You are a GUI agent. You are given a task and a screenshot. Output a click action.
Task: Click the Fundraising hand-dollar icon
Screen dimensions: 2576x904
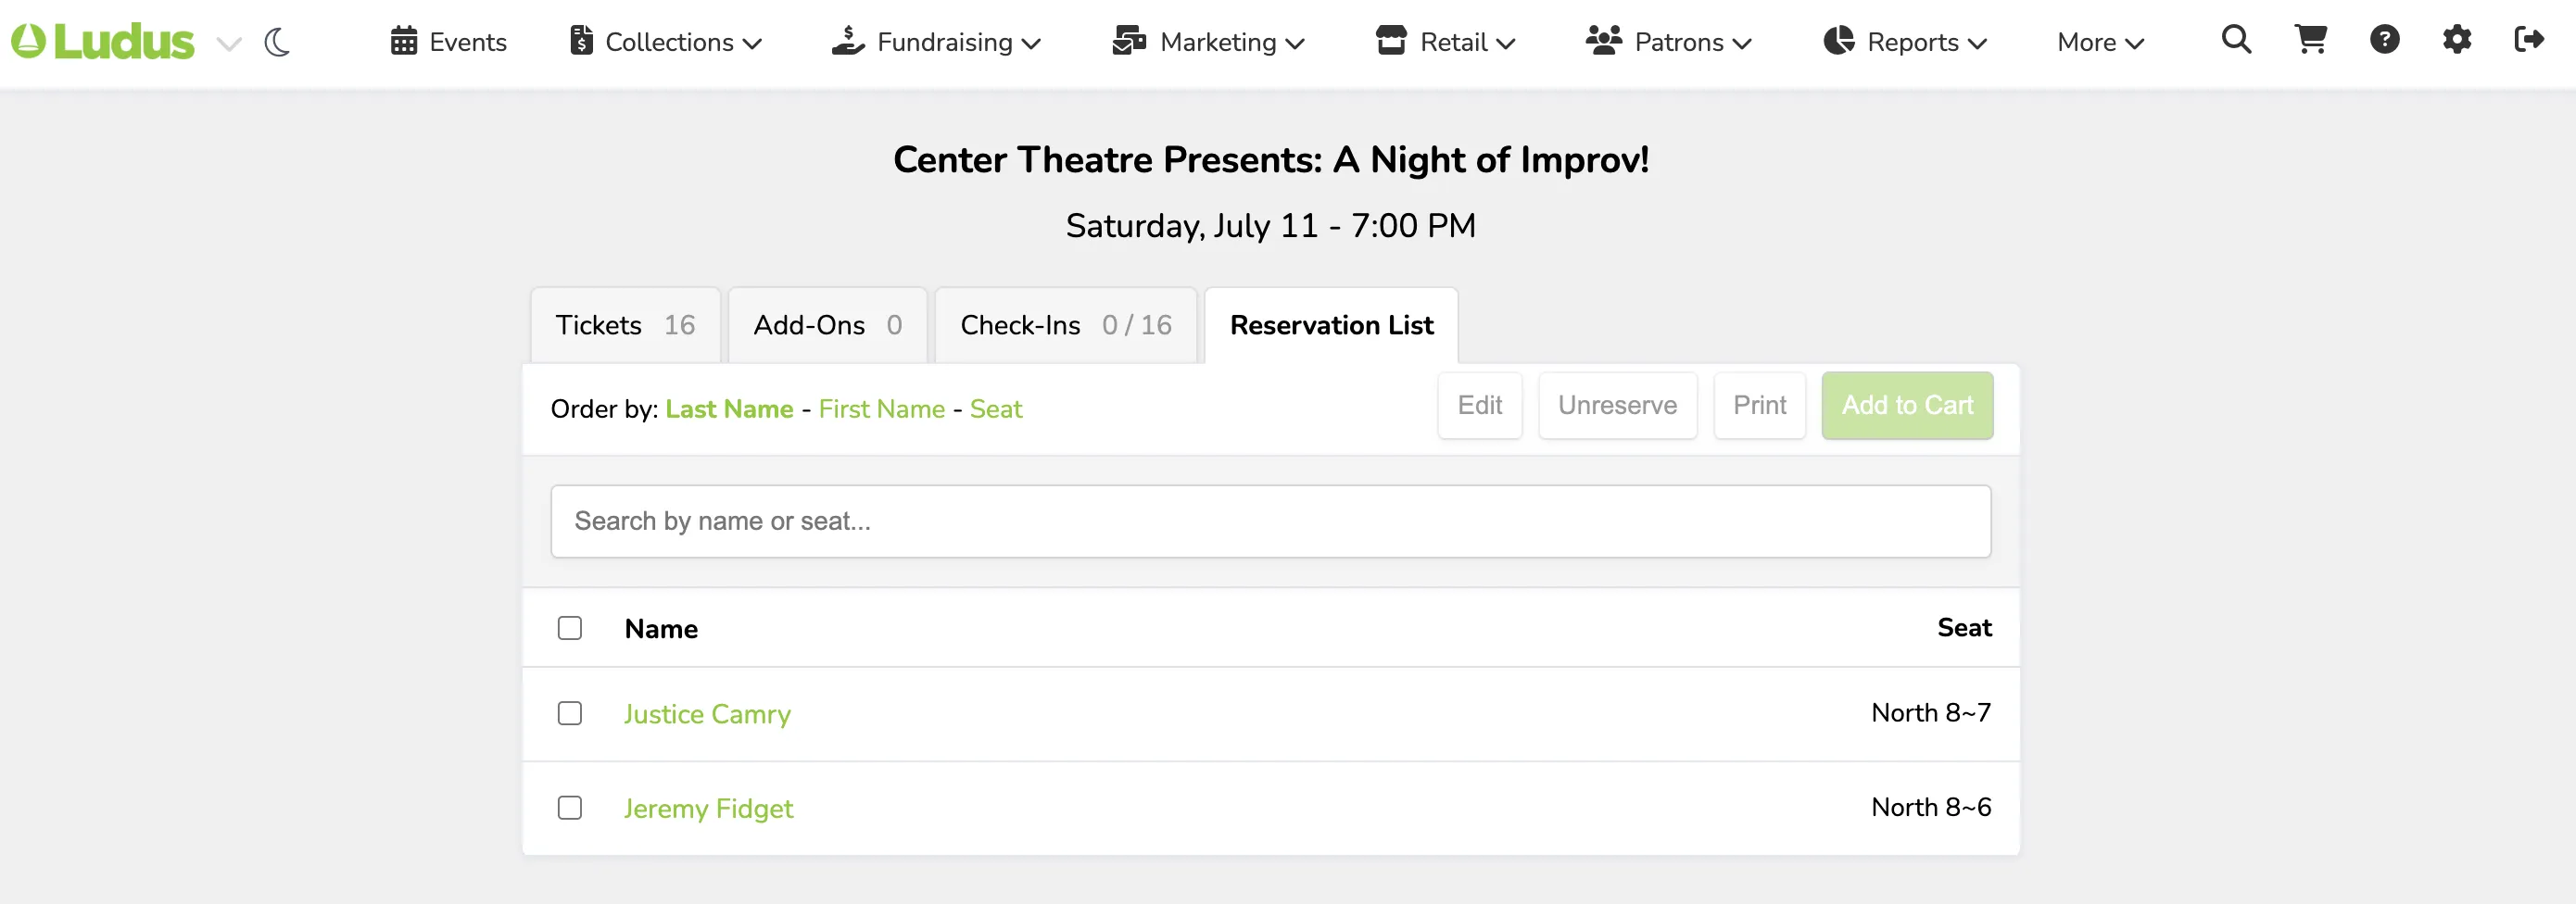pos(848,41)
